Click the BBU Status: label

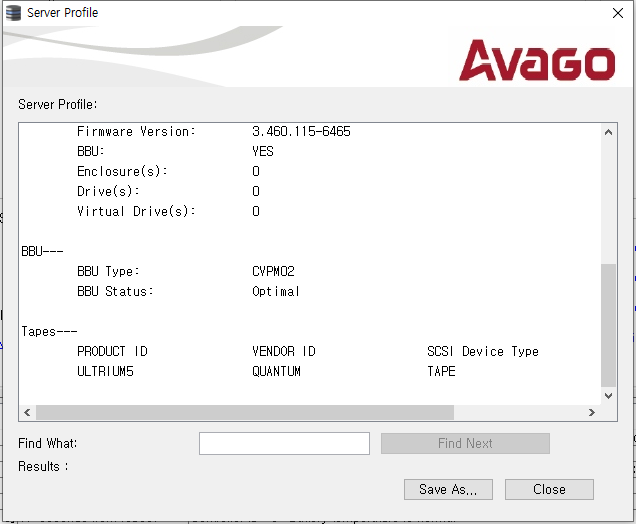tap(115, 291)
